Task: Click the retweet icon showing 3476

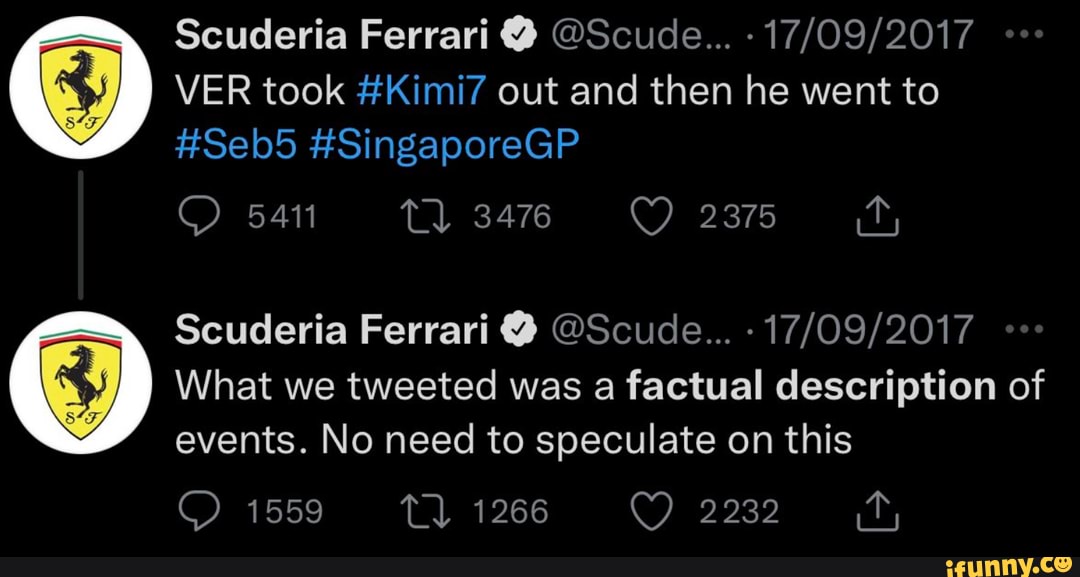Action: [x=425, y=214]
